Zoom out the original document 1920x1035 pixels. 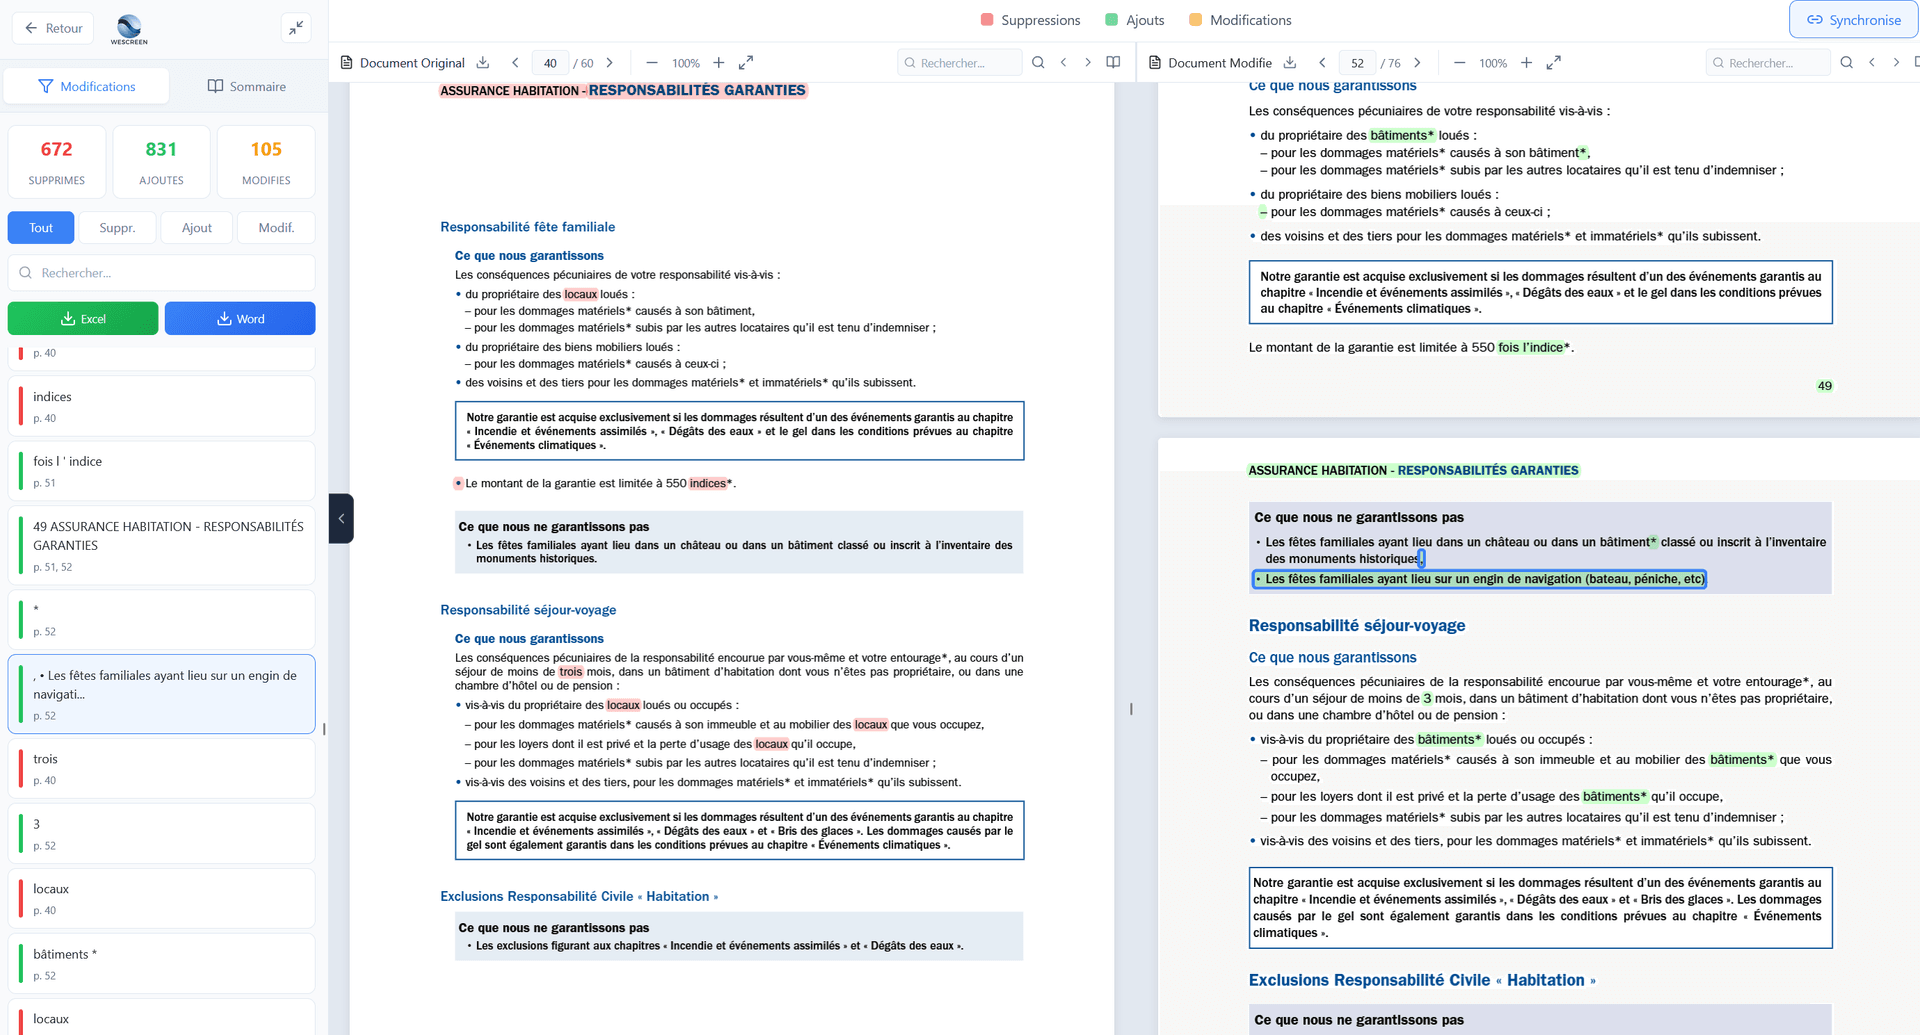[x=651, y=62]
